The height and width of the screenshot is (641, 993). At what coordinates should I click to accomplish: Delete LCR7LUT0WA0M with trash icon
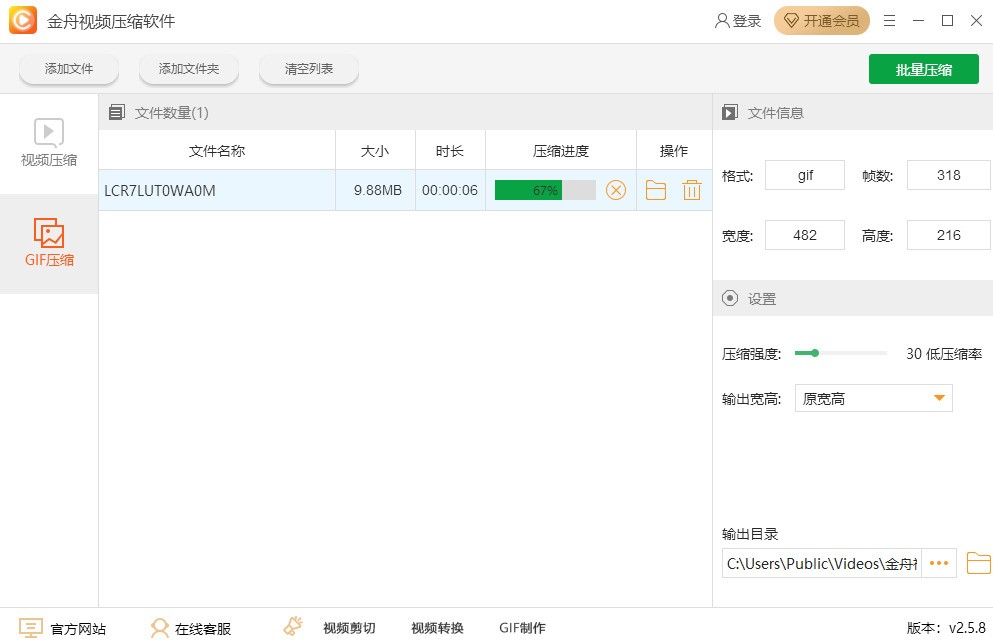pyautogui.click(x=692, y=190)
